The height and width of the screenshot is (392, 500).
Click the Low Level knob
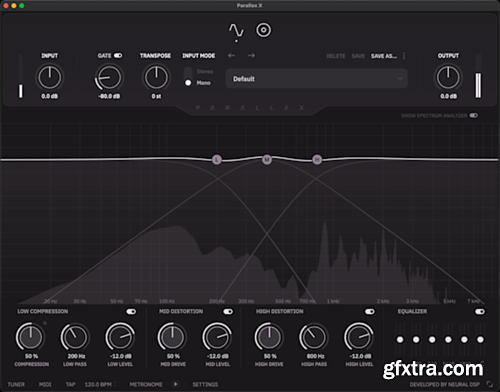coord(120,337)
